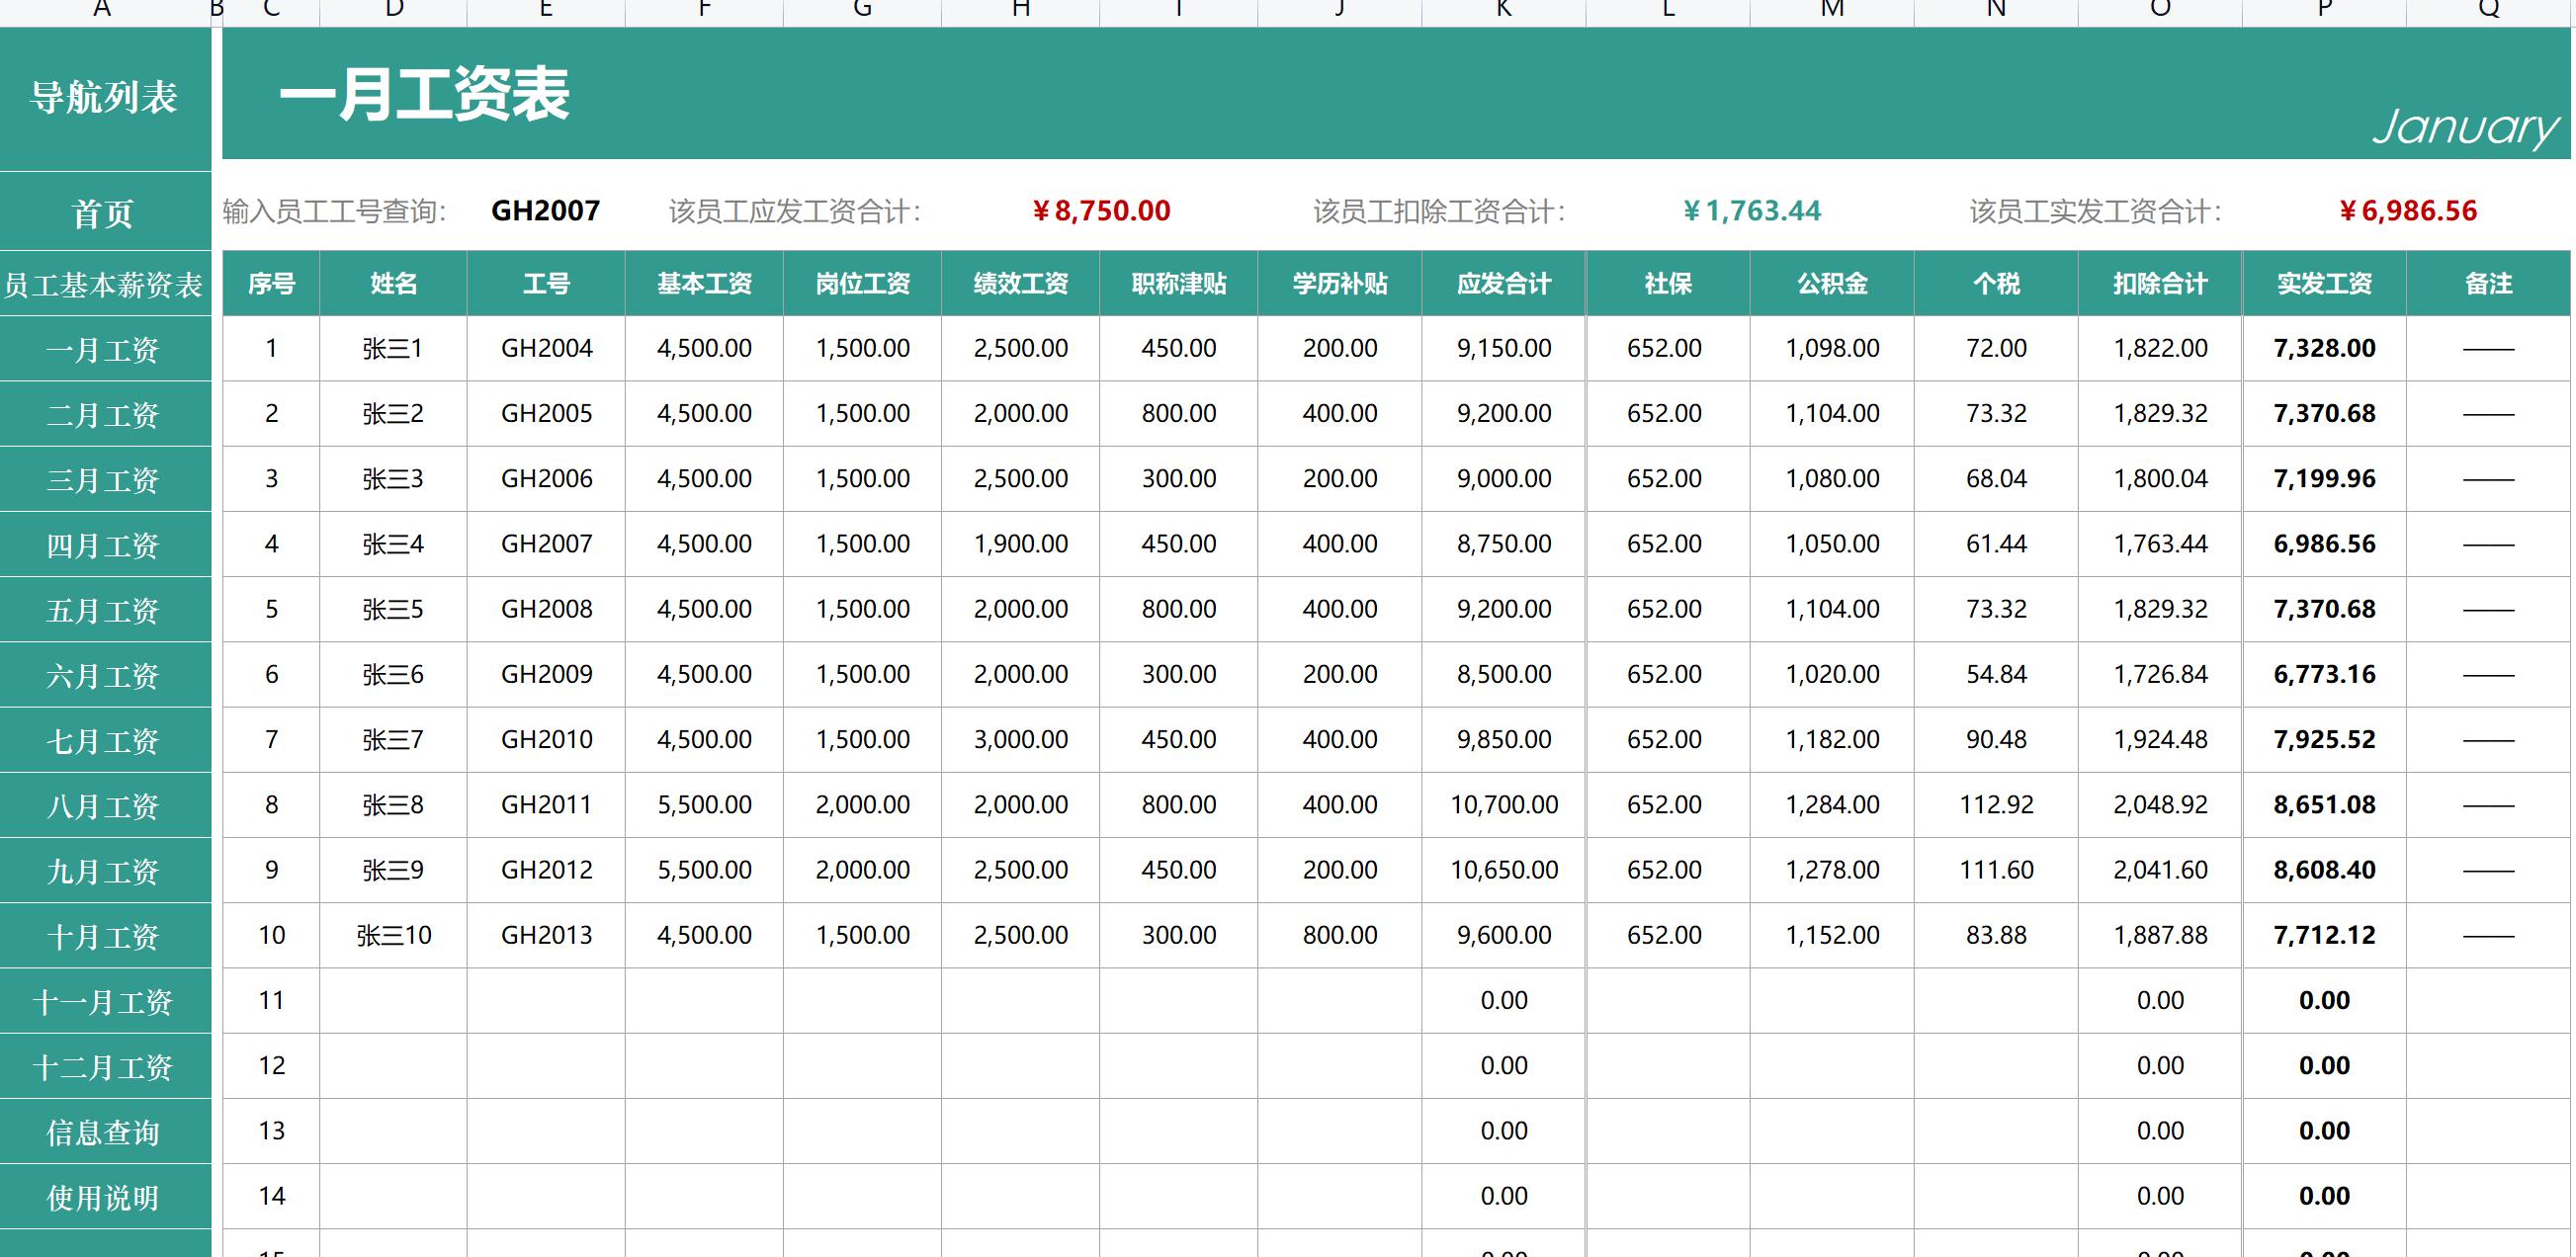Click the 一月工资表 title banner
Screen dimensions: 2576x1257
pyautogui.click(x=424, y=95)
